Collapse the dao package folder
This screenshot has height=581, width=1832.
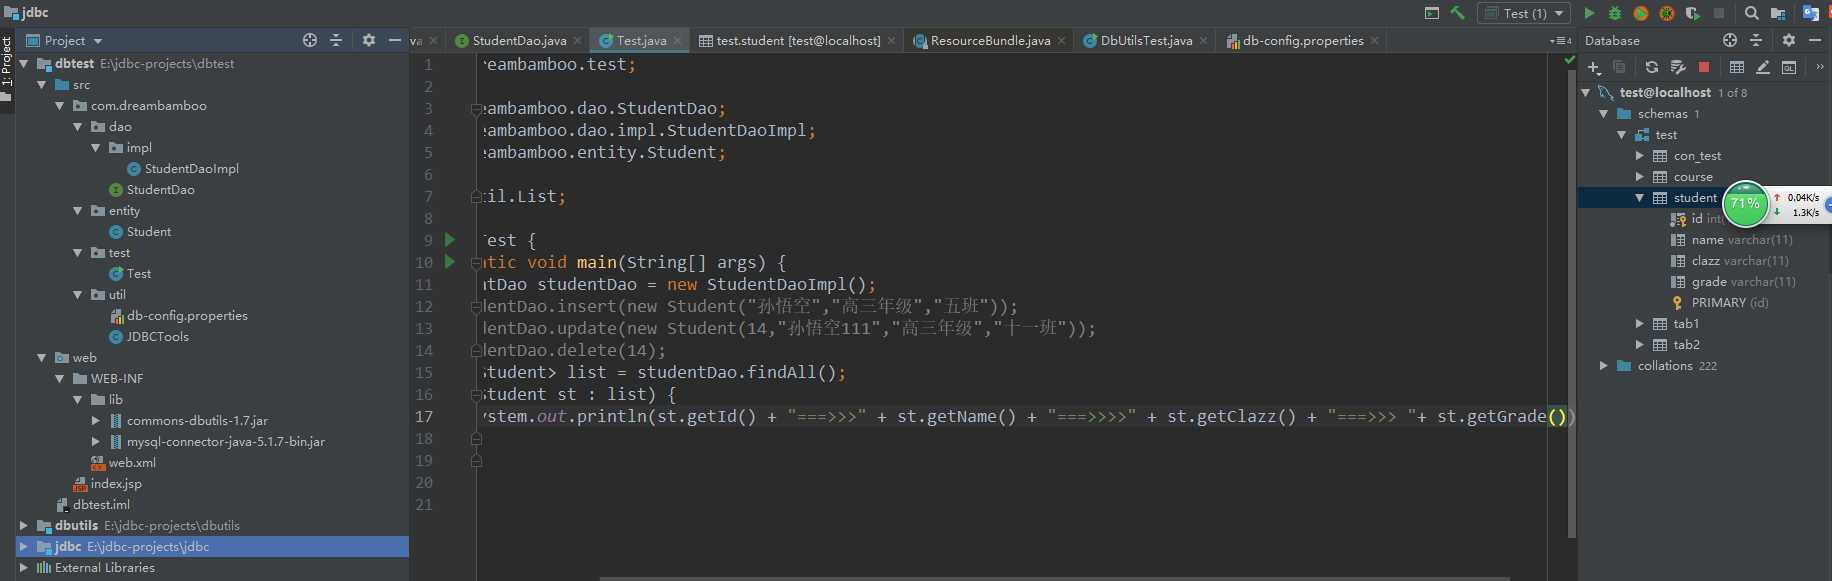[78, 126]
